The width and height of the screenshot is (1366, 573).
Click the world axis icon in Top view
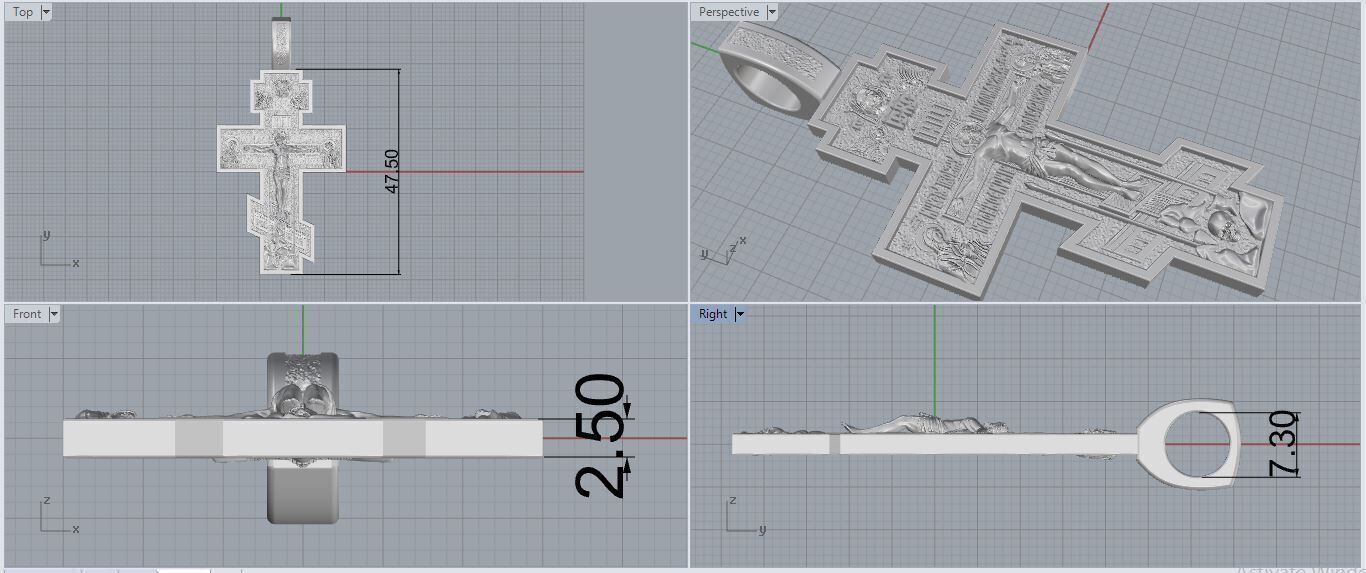[58, 250]
